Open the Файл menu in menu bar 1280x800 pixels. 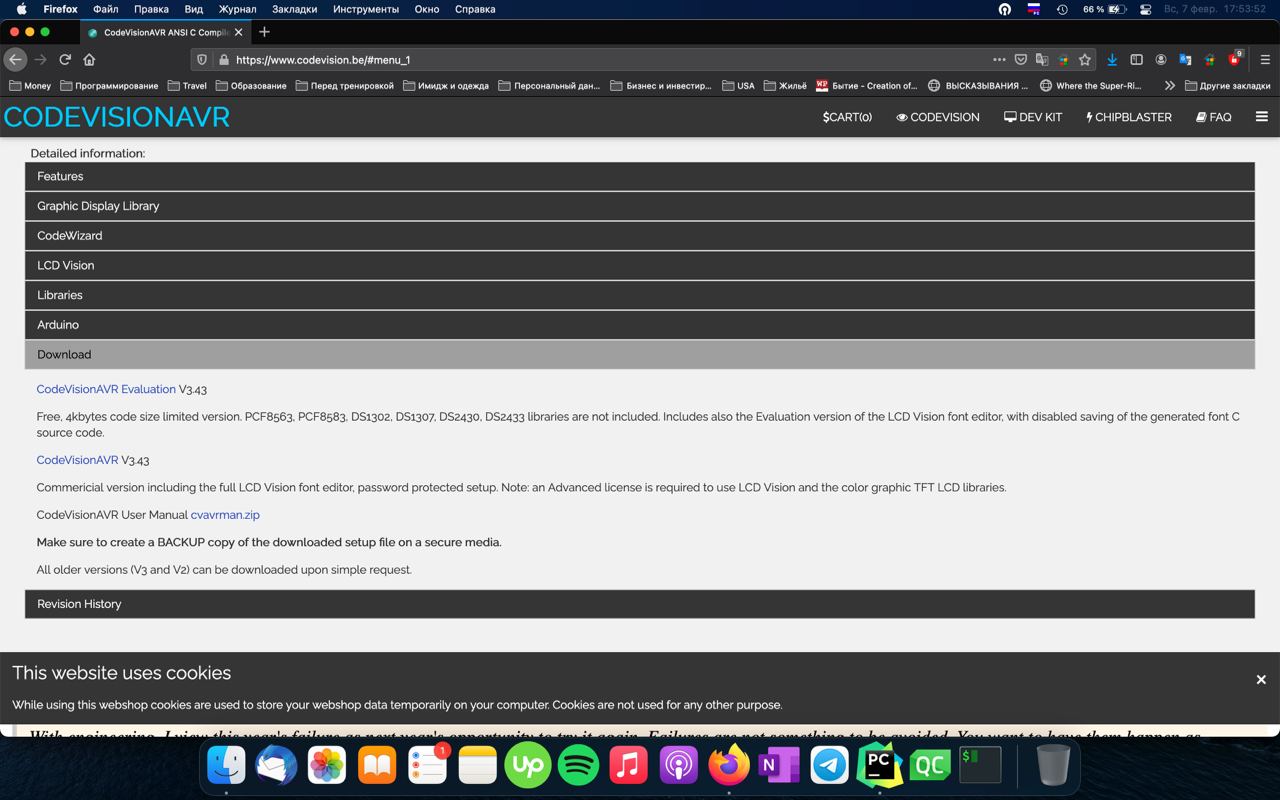click(x=105, y=9)
